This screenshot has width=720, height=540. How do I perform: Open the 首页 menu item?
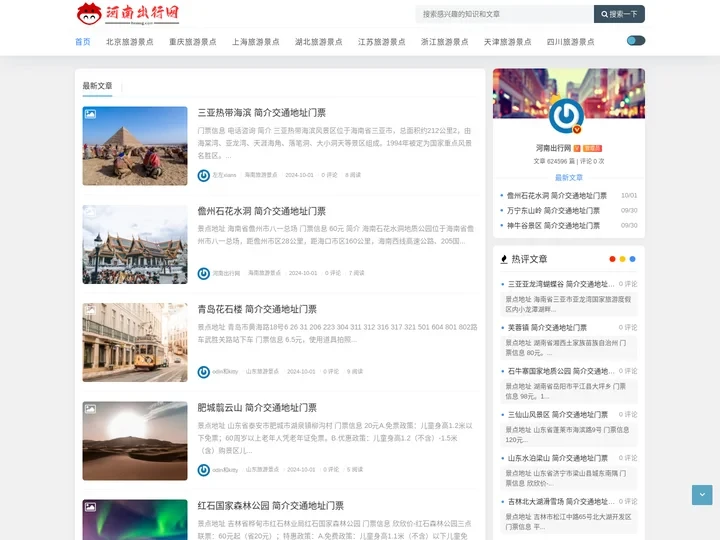pos(83,42)
